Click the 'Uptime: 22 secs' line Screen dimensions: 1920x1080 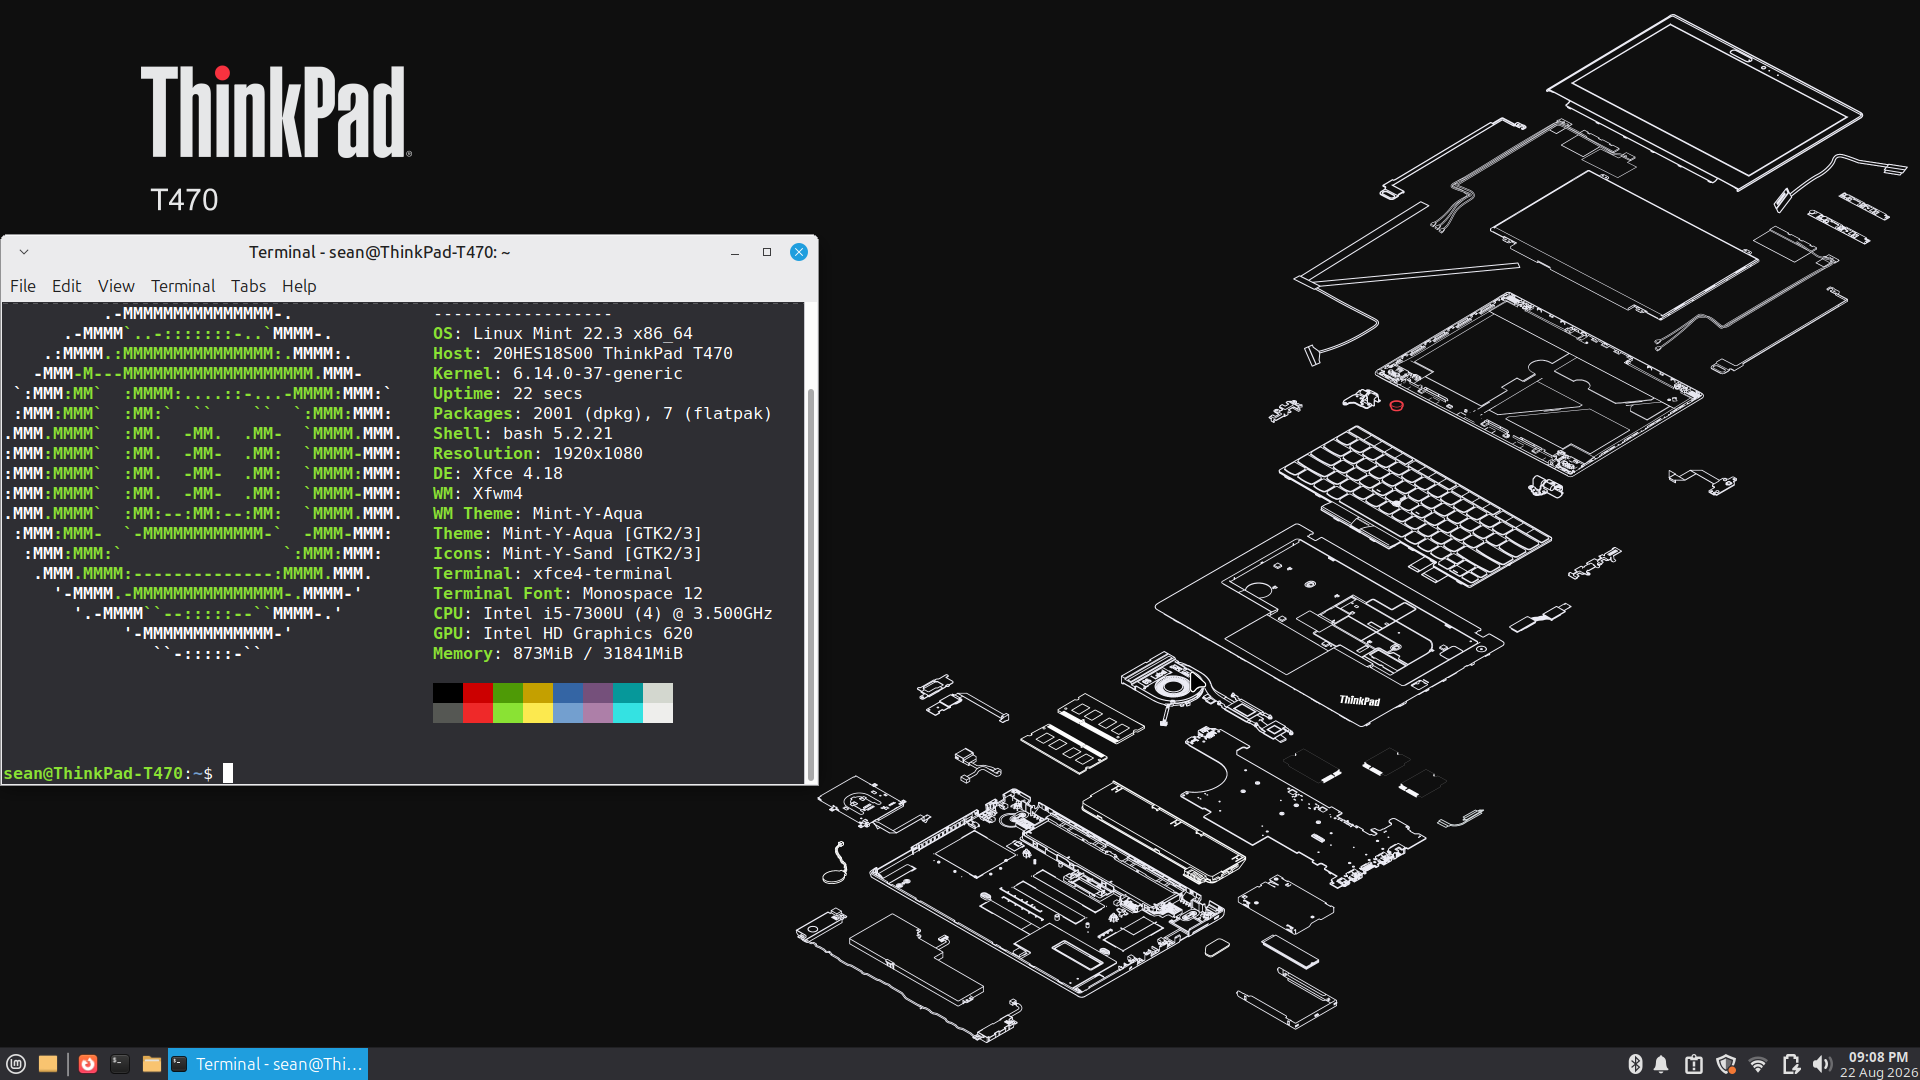[508, 394]
